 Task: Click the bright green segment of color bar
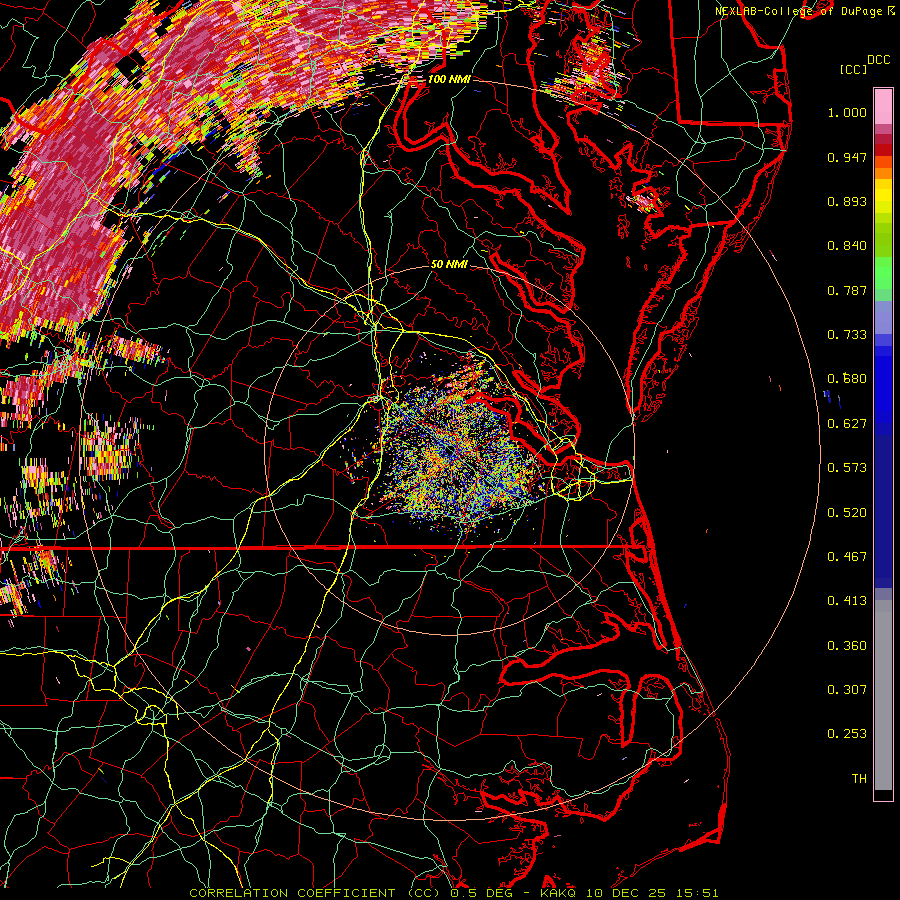(x=883, y=273)
